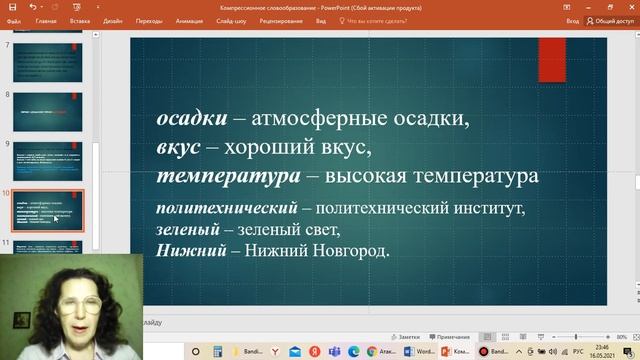
Task: Open the Слайд-шоу ribbon tab
Action: click(231, 21)
